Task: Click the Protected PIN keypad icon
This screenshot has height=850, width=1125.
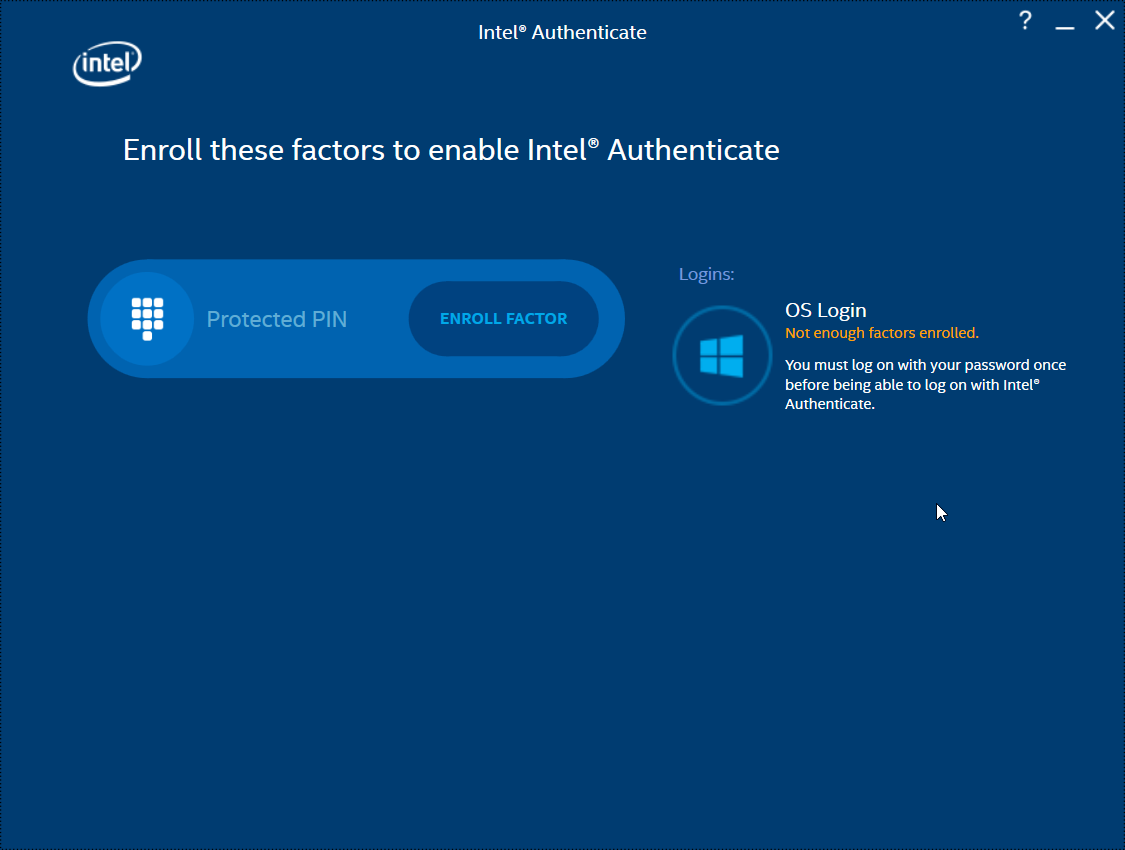Action: 147,318
